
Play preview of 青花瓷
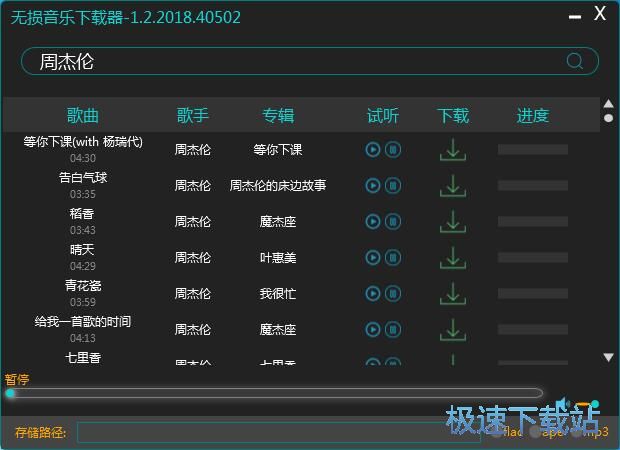pos(373,293)
